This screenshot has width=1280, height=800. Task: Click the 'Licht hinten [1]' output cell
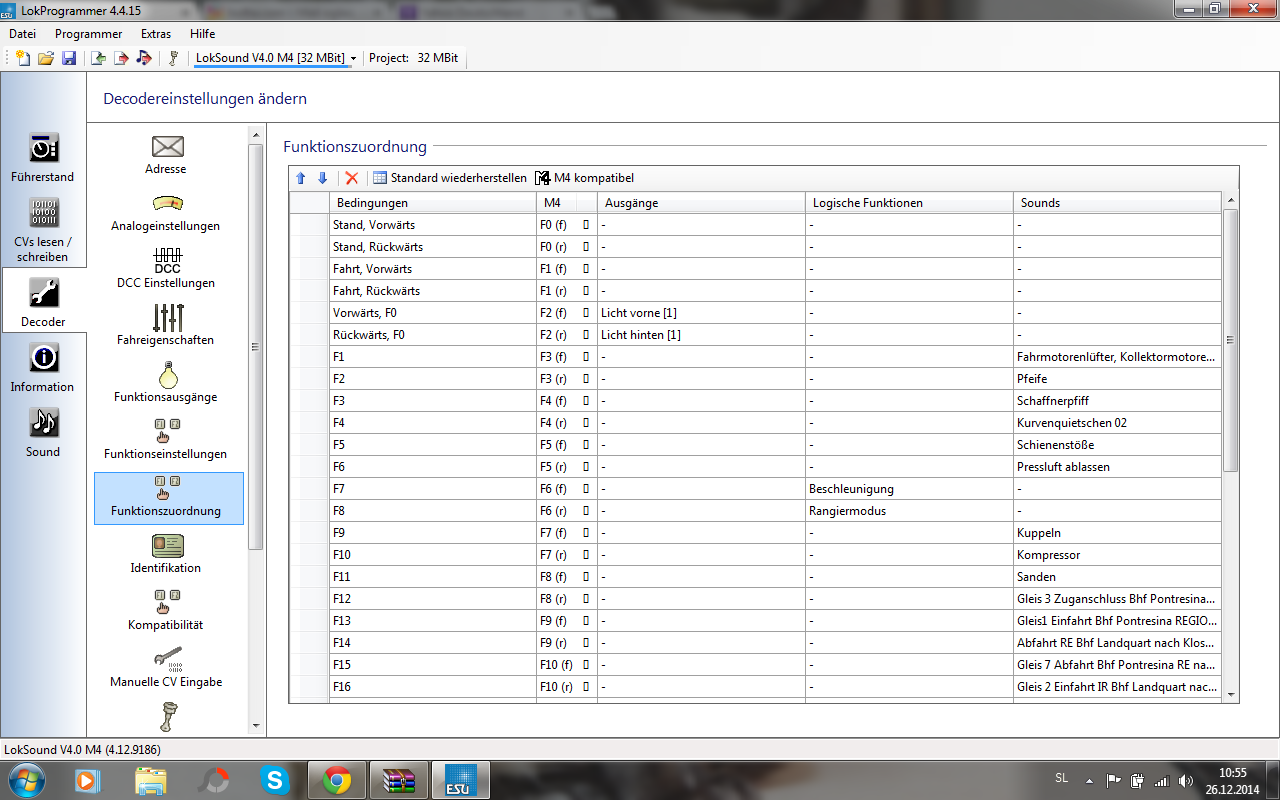(x=702, y=335)
